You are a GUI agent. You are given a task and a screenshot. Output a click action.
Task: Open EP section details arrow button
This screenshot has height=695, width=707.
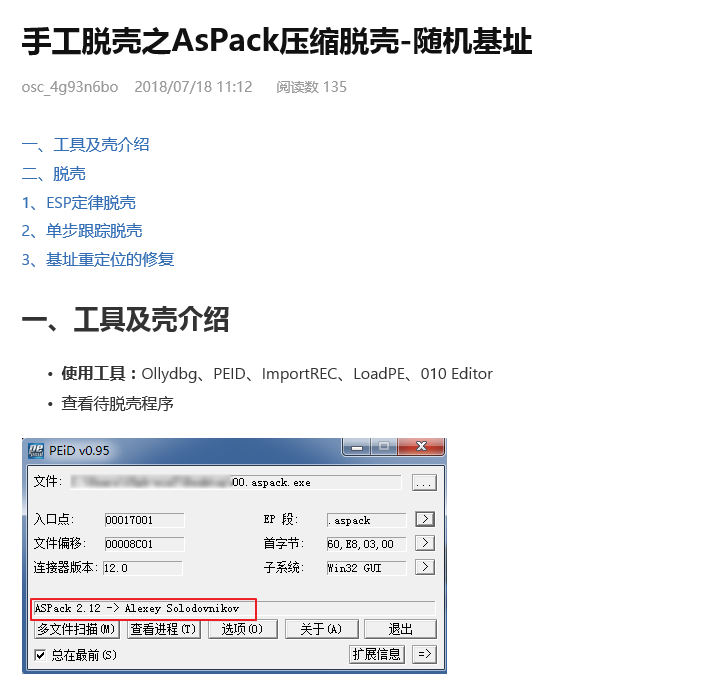(x=424, y=520)
